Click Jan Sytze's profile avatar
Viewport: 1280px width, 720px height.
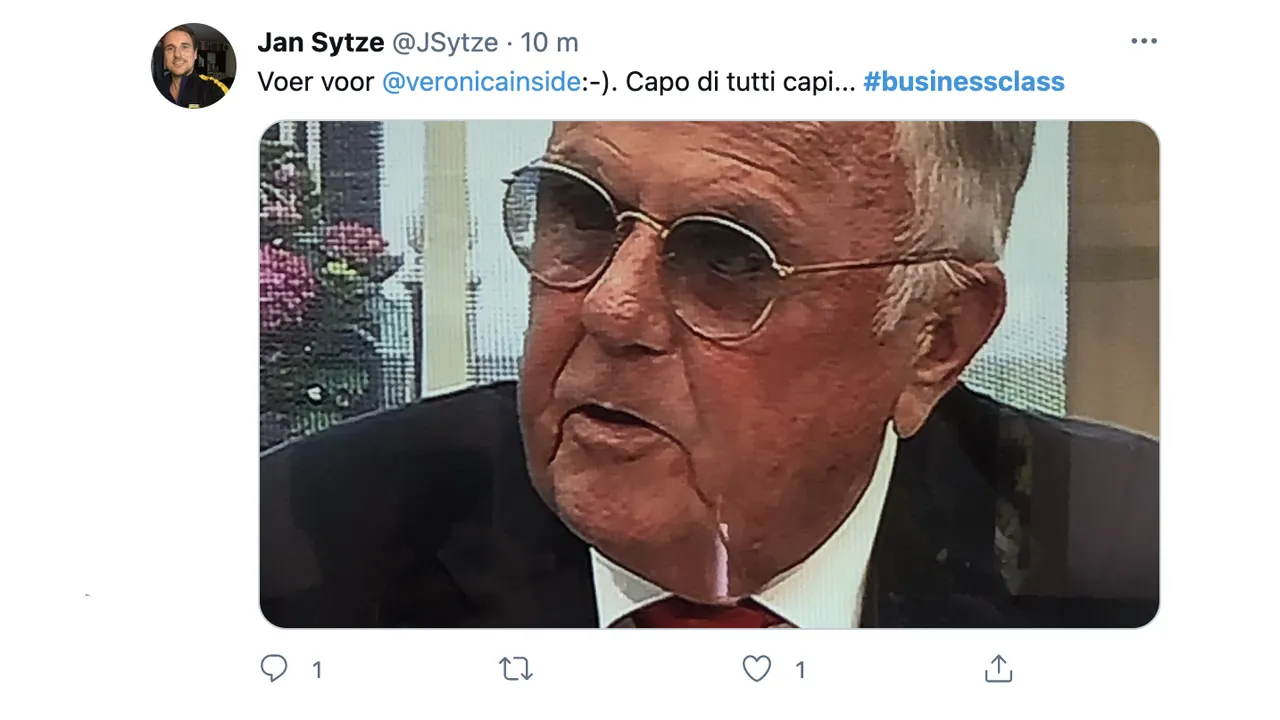click(194, 66)
